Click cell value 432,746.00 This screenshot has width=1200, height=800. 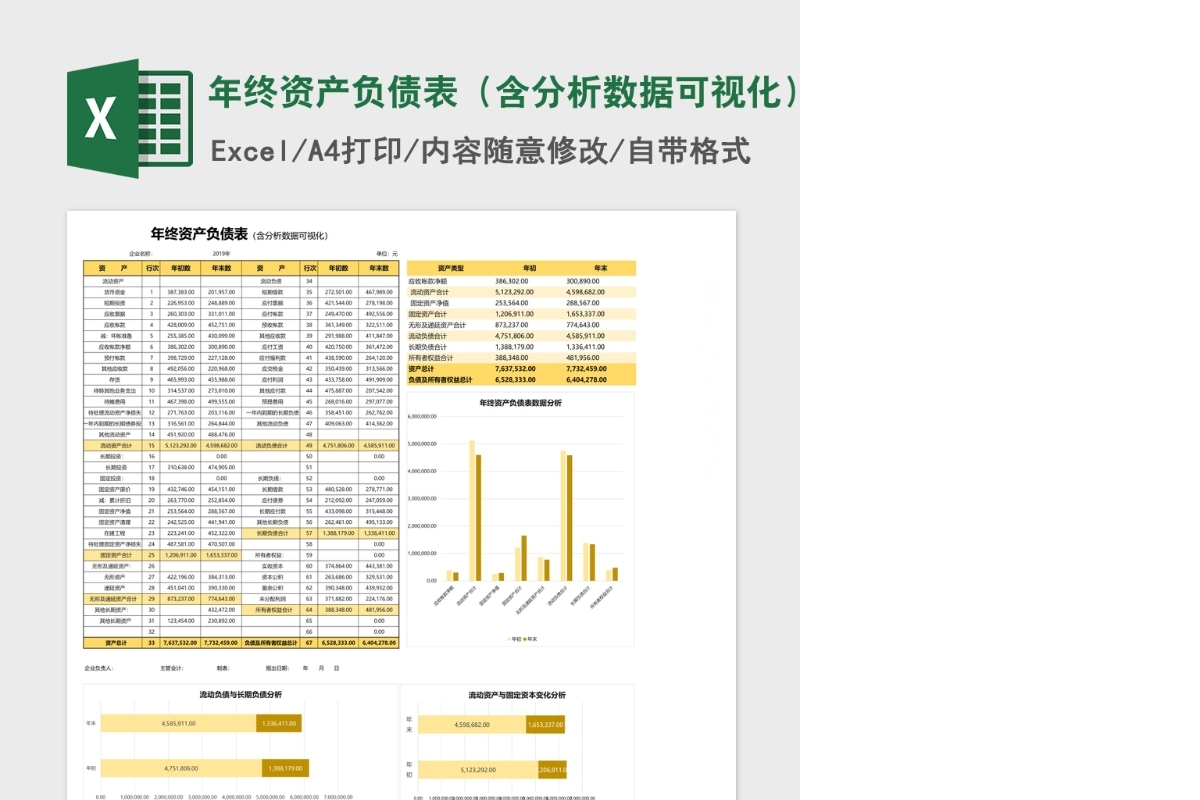[x=181, y=489]
